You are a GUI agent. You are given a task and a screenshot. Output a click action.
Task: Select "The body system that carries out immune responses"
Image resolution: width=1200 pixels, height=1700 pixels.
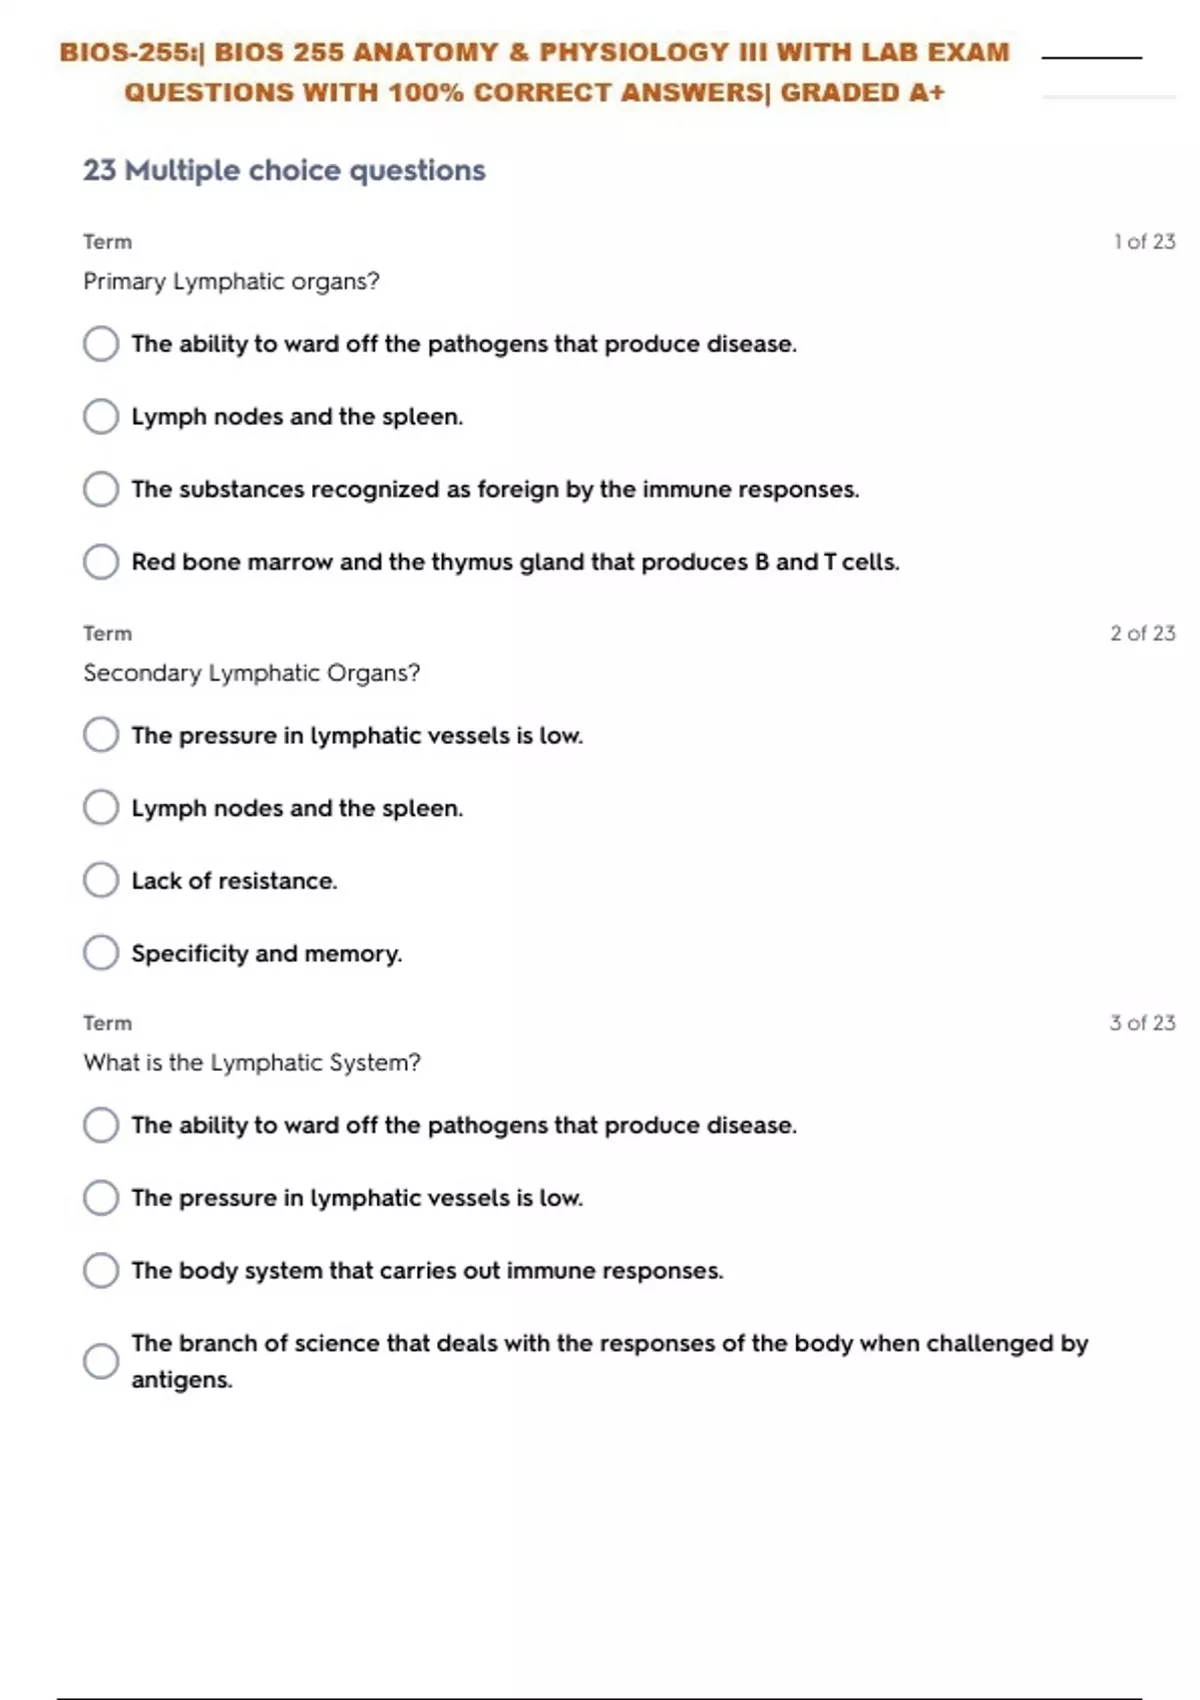point(101,1270)
